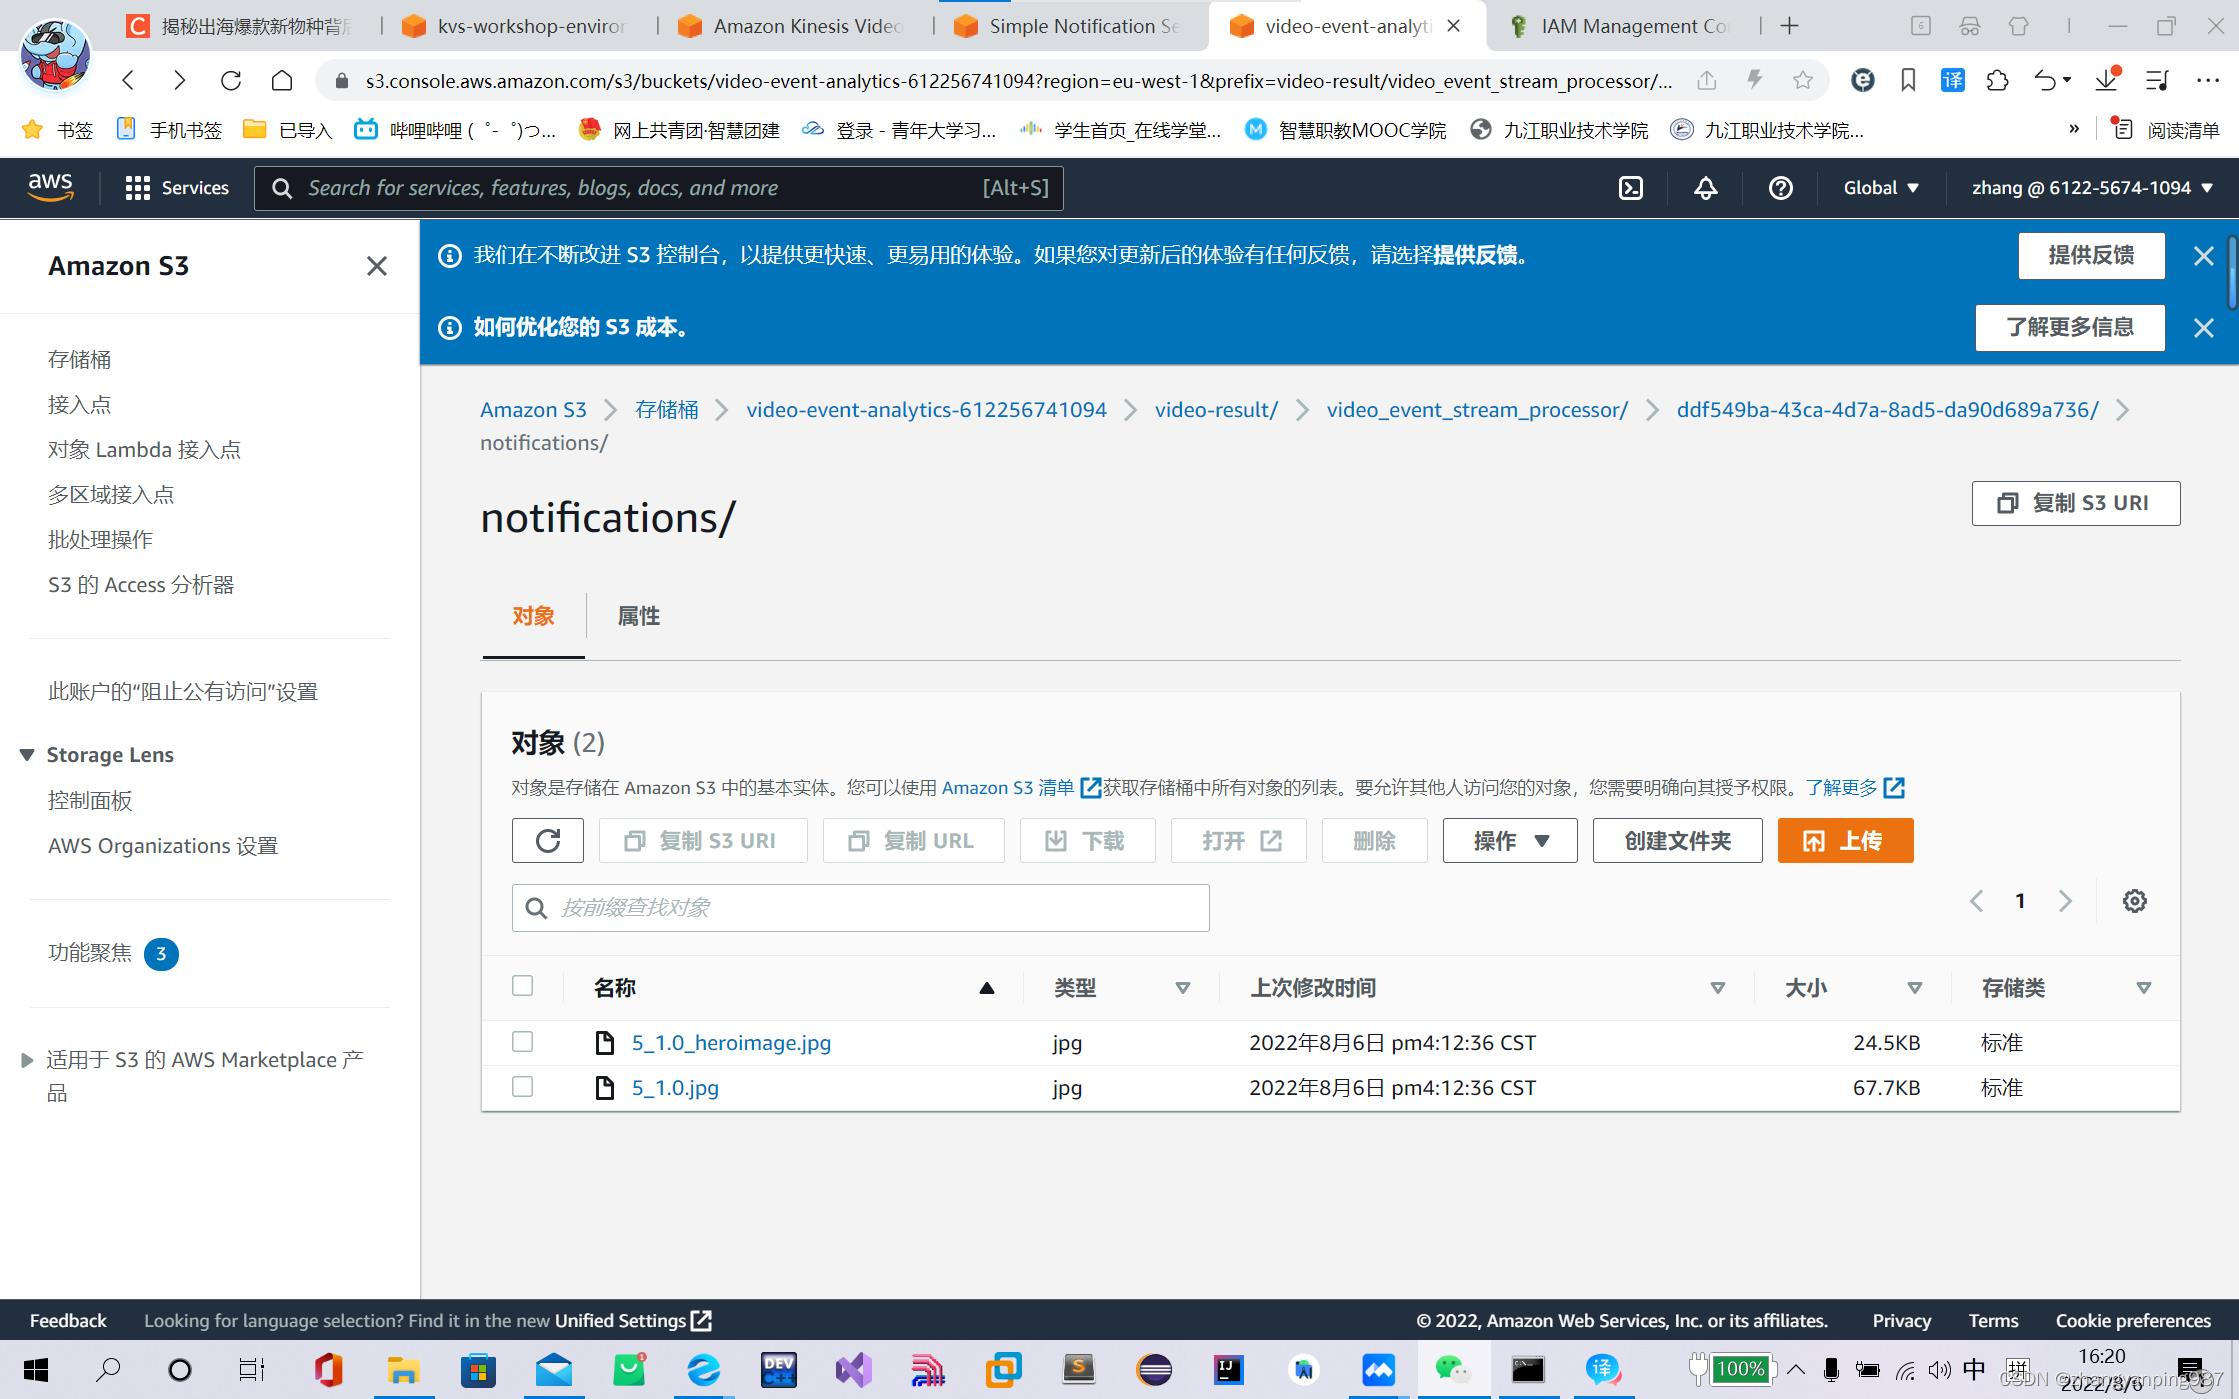This screenshot has width=2239, height=1399.
Task: Click the orange 上传 upload button
Action: point(1845,841)
